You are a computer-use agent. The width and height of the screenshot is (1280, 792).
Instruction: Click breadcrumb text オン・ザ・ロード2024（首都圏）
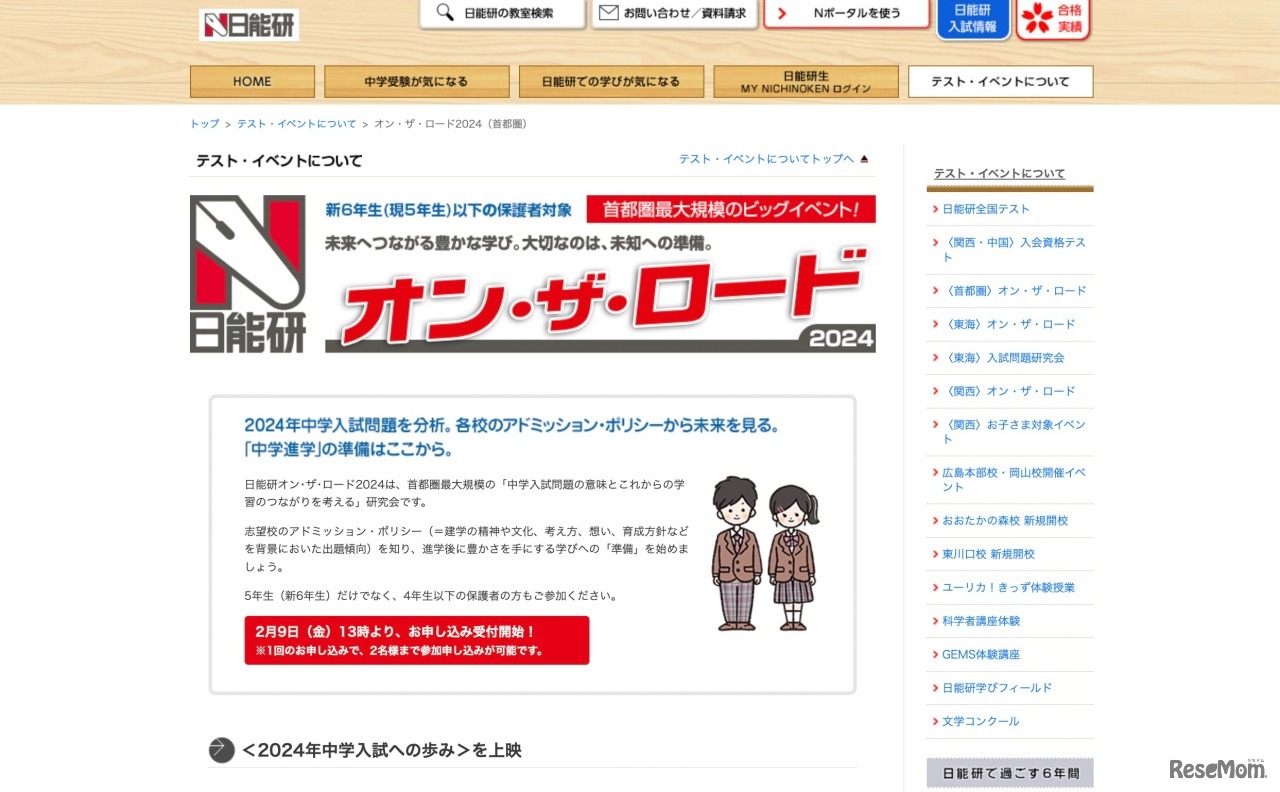point(450,124)
